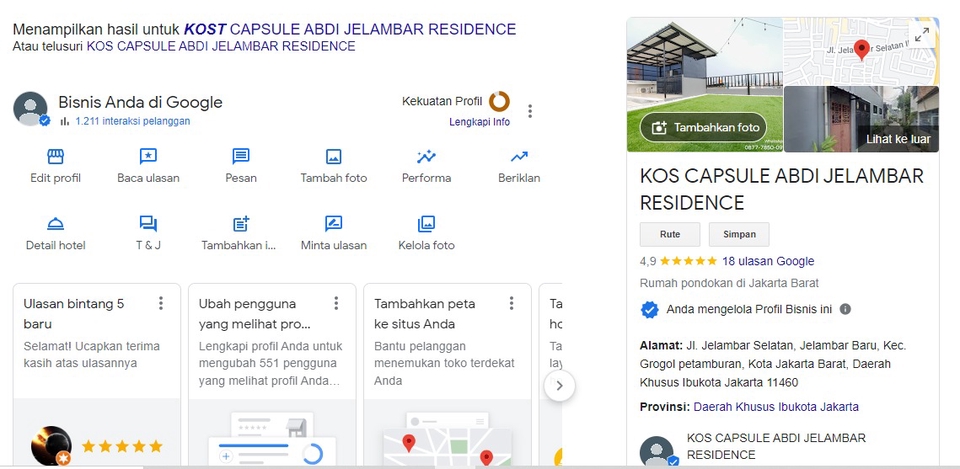
Task: Click the five-star rating in review card
Action: [122, 446]
